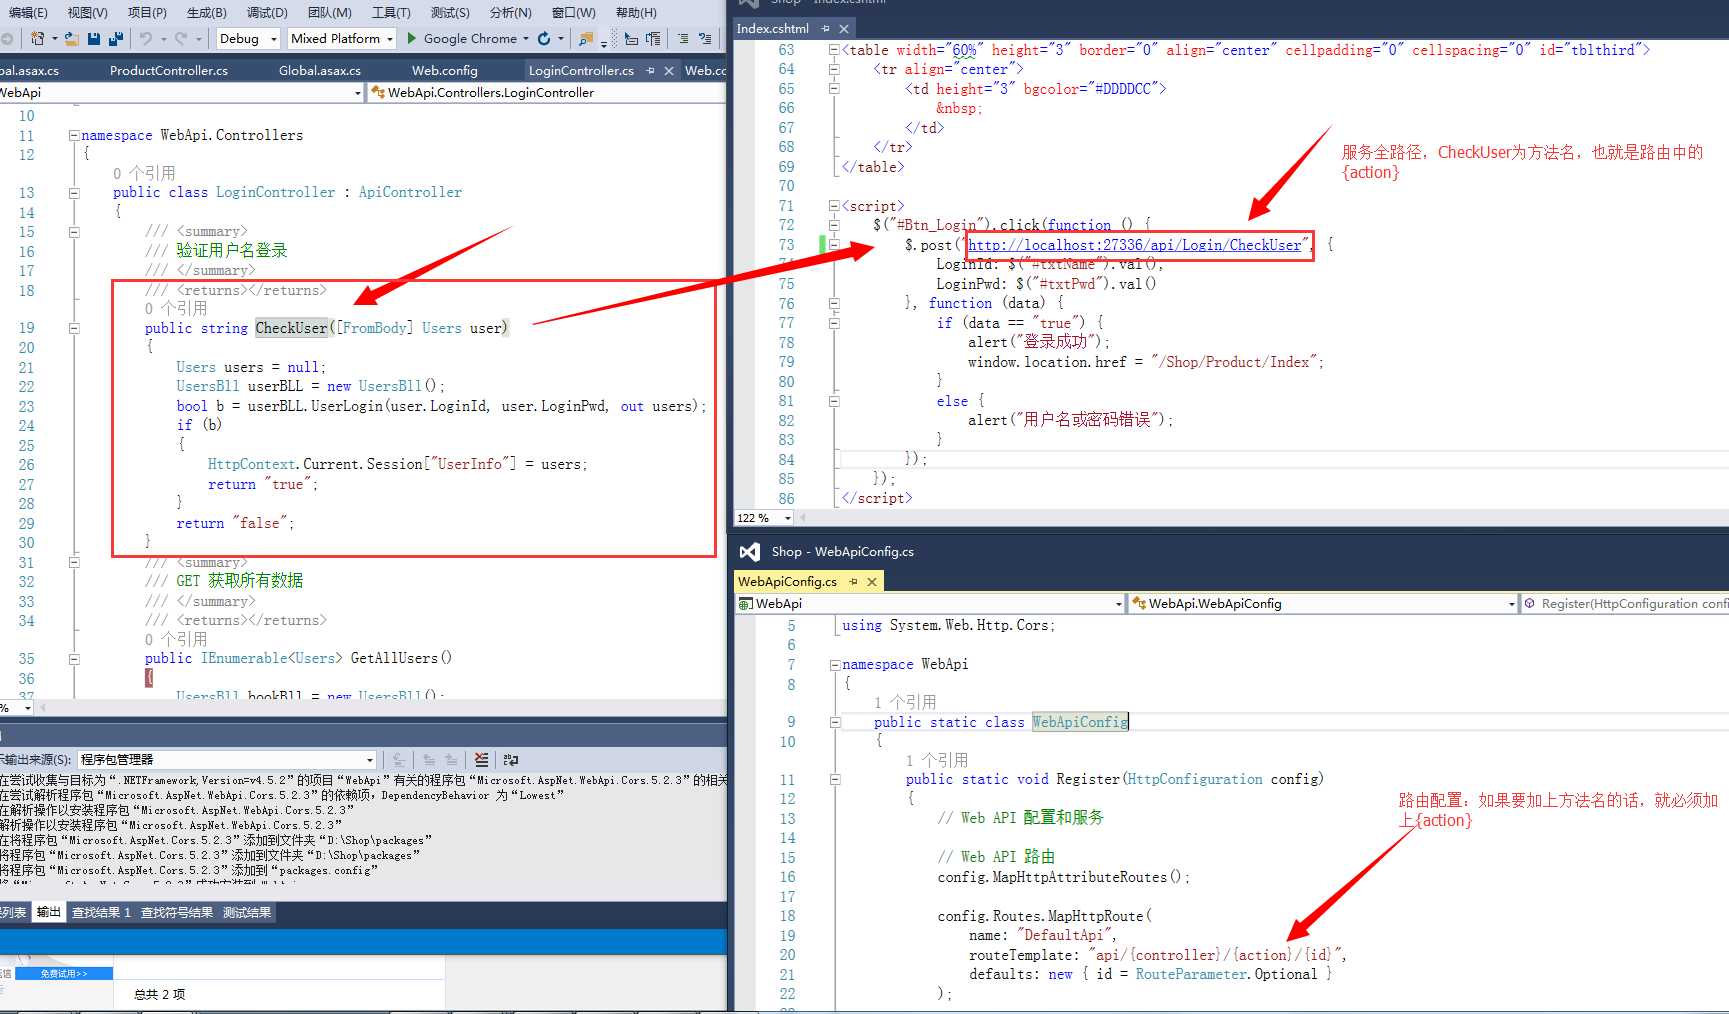The height and width of the screenshot is (1014, 1729).
Task: Switch to the ProductController.cs tab
Action: click(x=169, y=71)
